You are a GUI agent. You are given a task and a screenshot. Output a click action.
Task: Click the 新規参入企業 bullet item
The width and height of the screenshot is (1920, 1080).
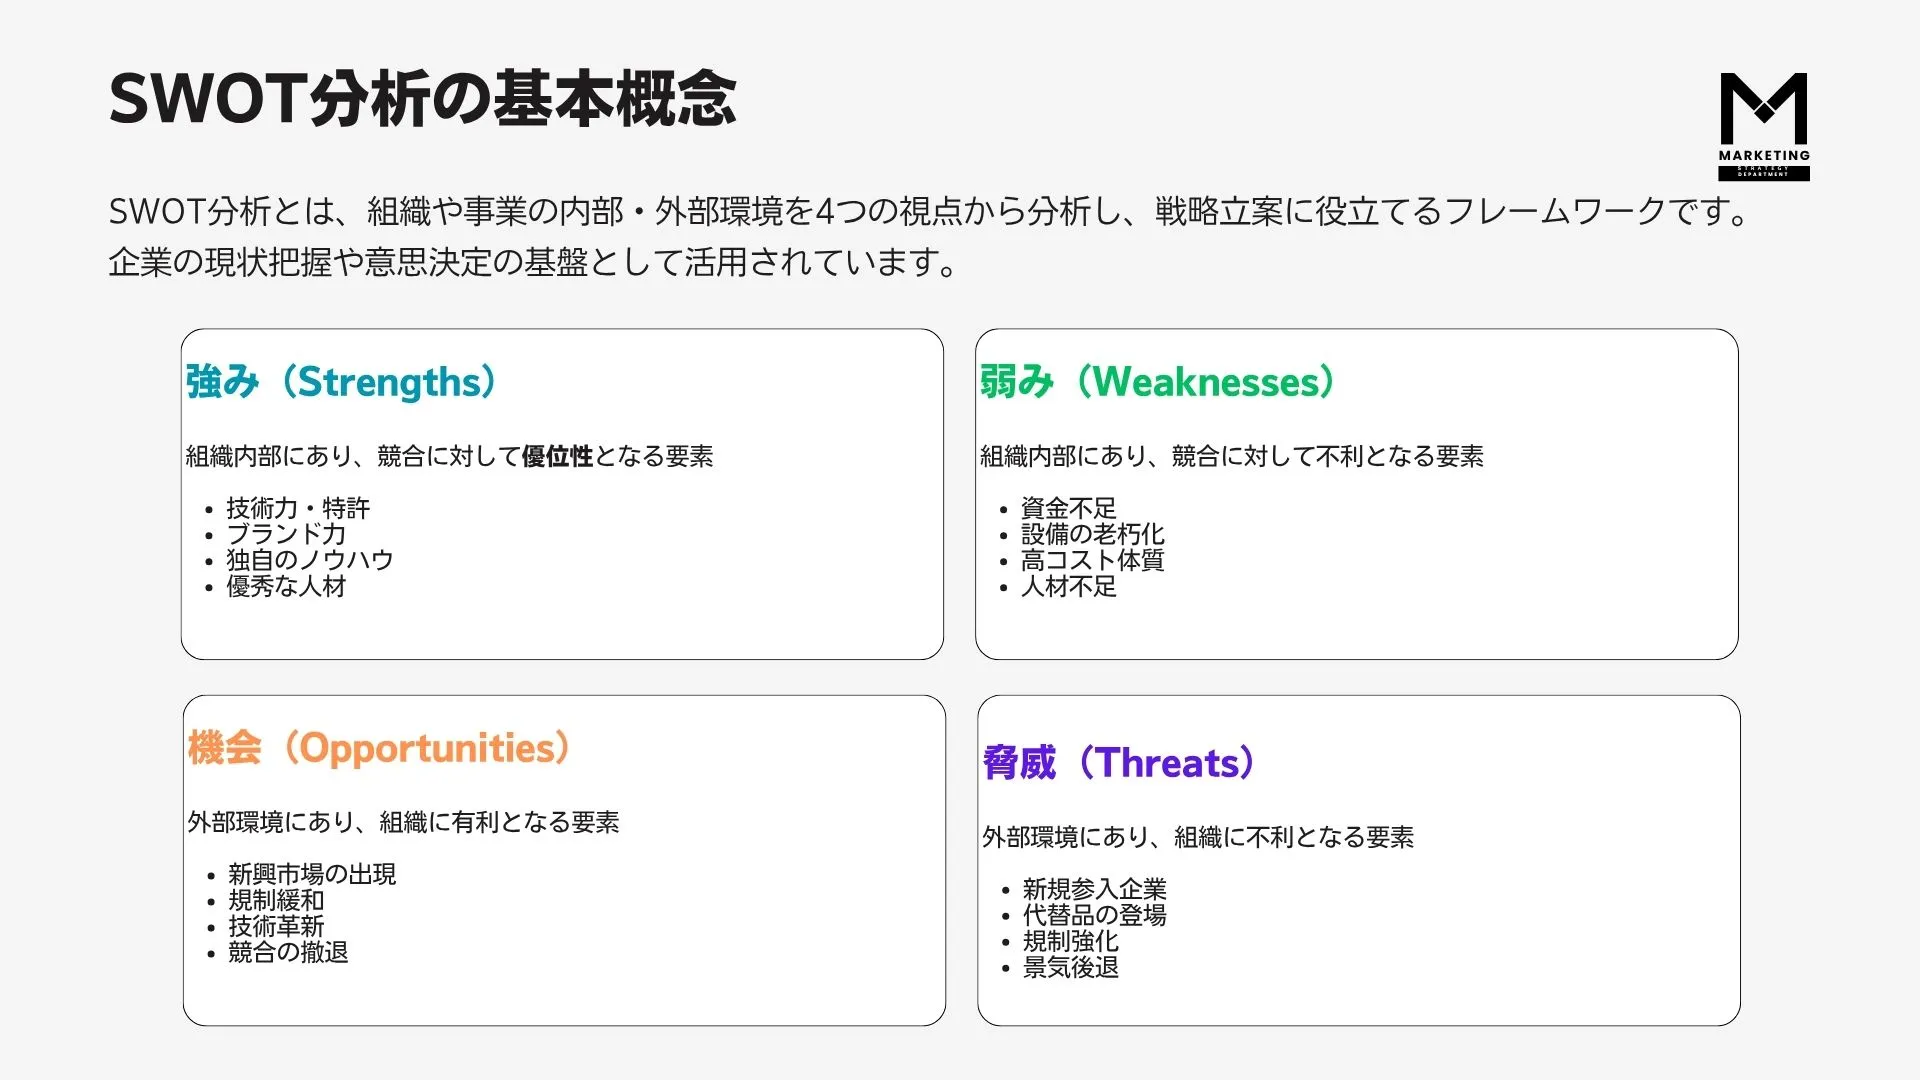(1094, 889)
